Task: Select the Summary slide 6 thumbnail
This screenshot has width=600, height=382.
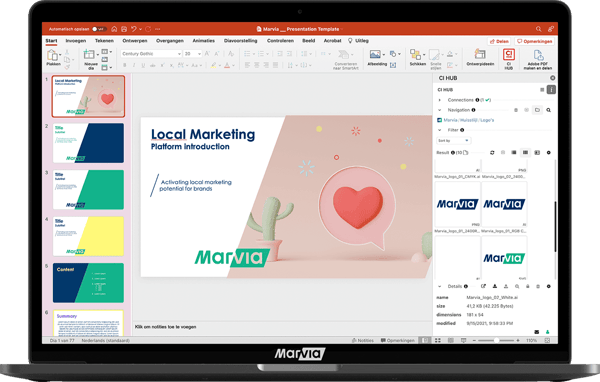Action: [88, 323]
